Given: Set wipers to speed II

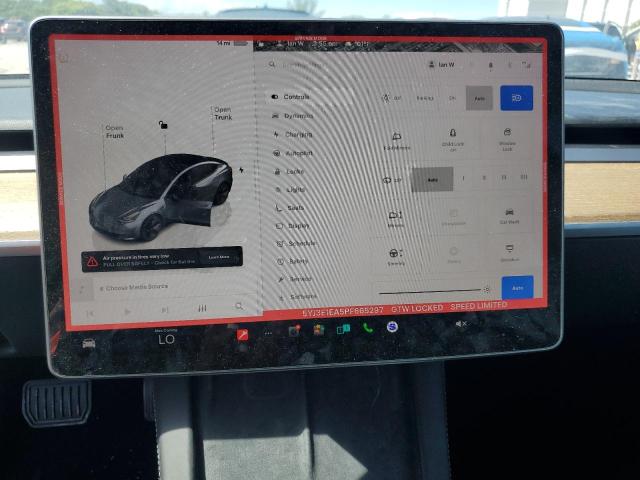Looking at the screenshot, I should pyautogui.click(x=484, y=178).
